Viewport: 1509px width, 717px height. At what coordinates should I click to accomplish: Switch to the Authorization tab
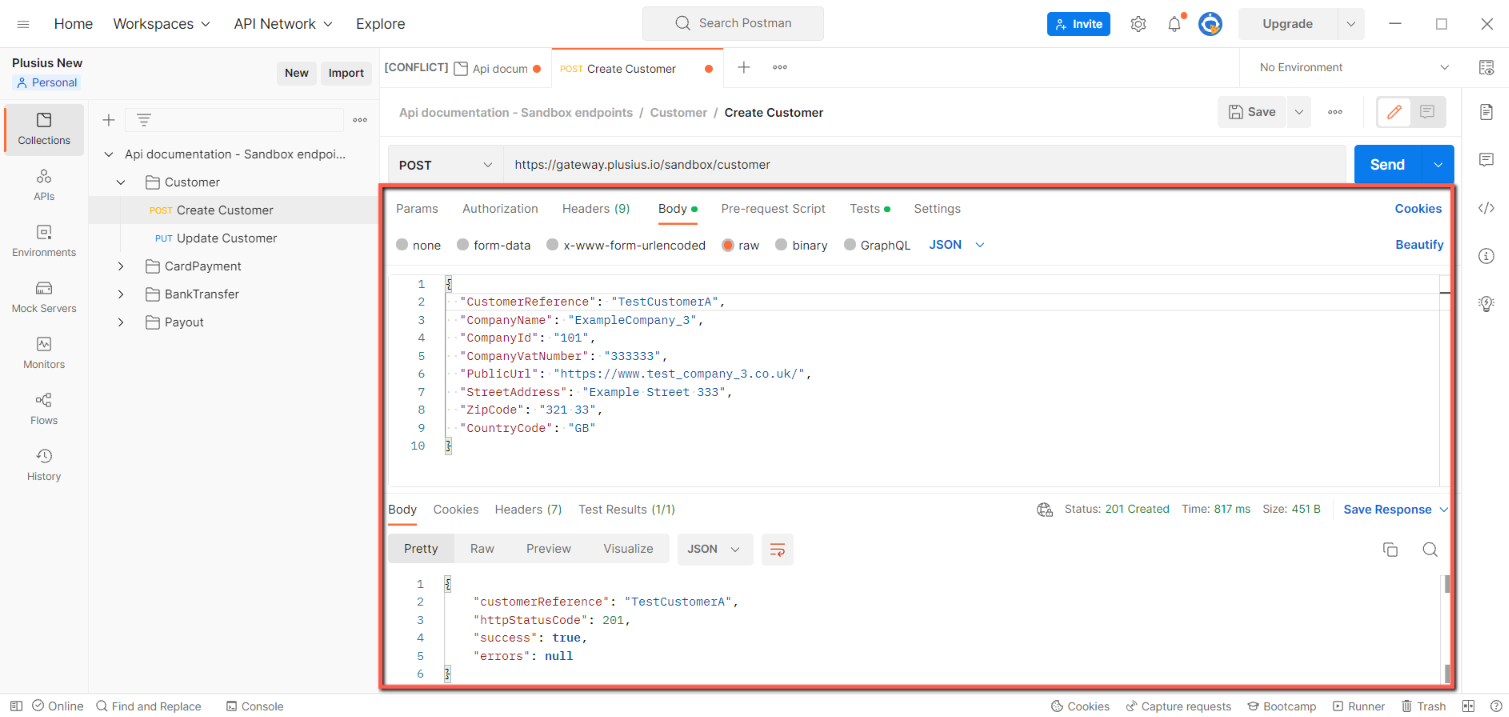pos(500,209)
